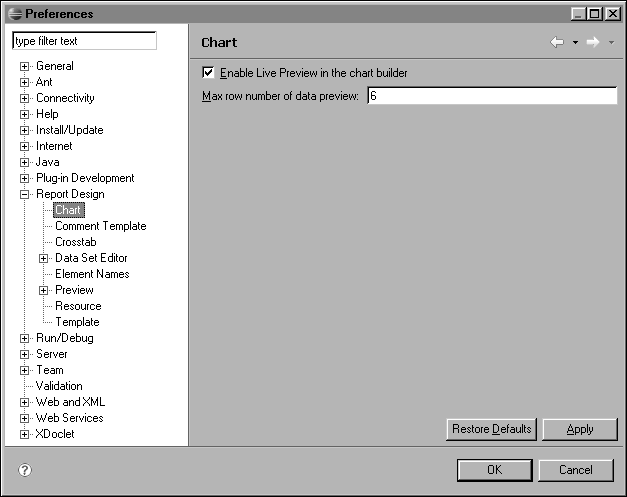Expand the Preview subnode
This screenshot has width=627, height=497.
[44, 290]
